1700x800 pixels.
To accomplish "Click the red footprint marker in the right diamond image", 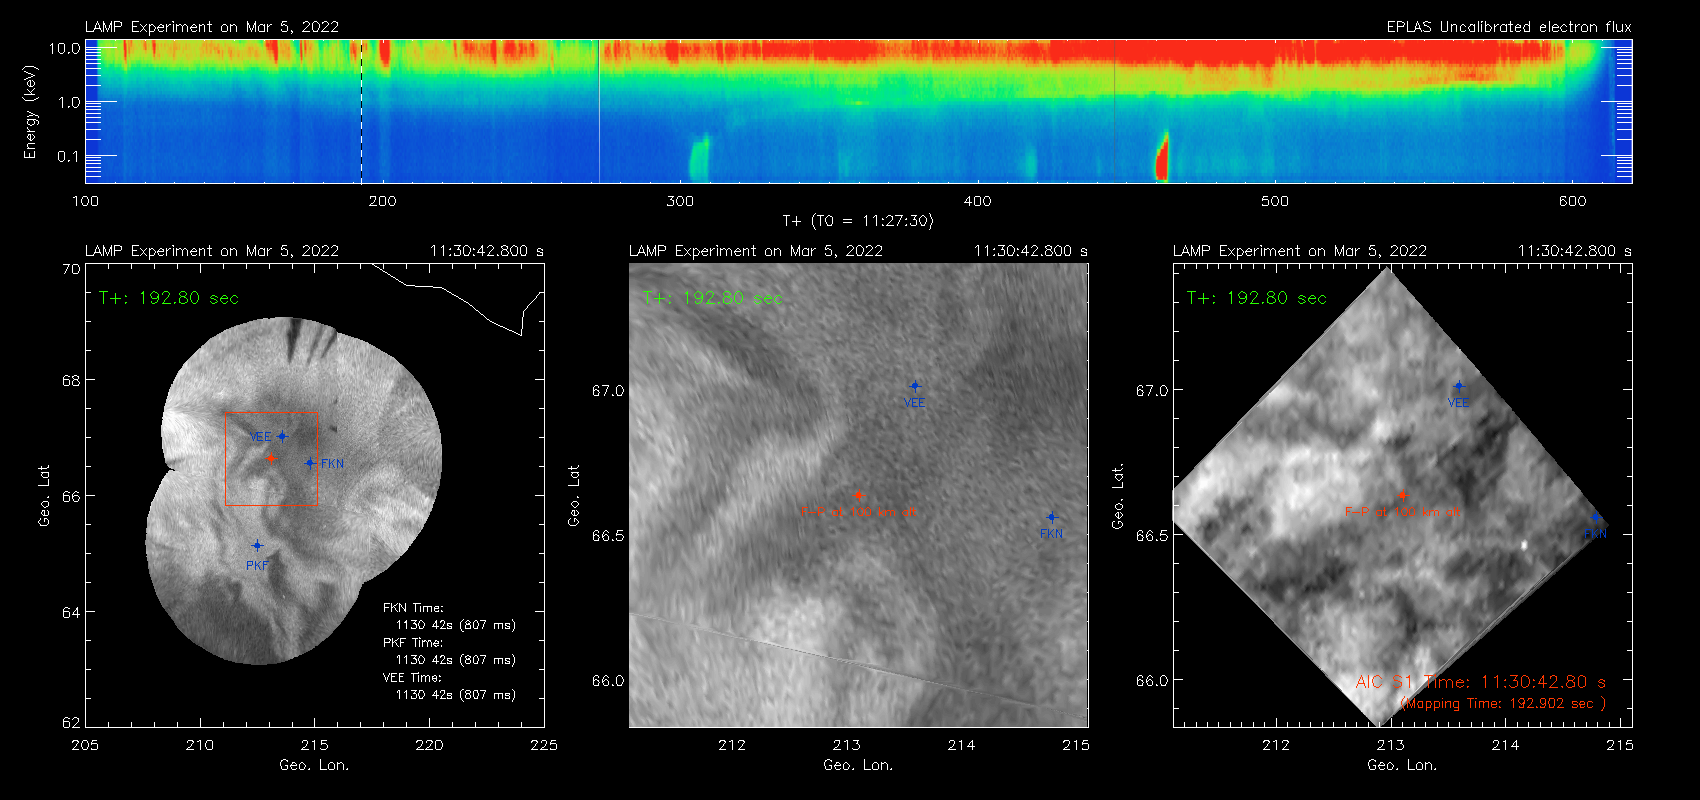I will pyautogui.click(x=1402, y=495).
